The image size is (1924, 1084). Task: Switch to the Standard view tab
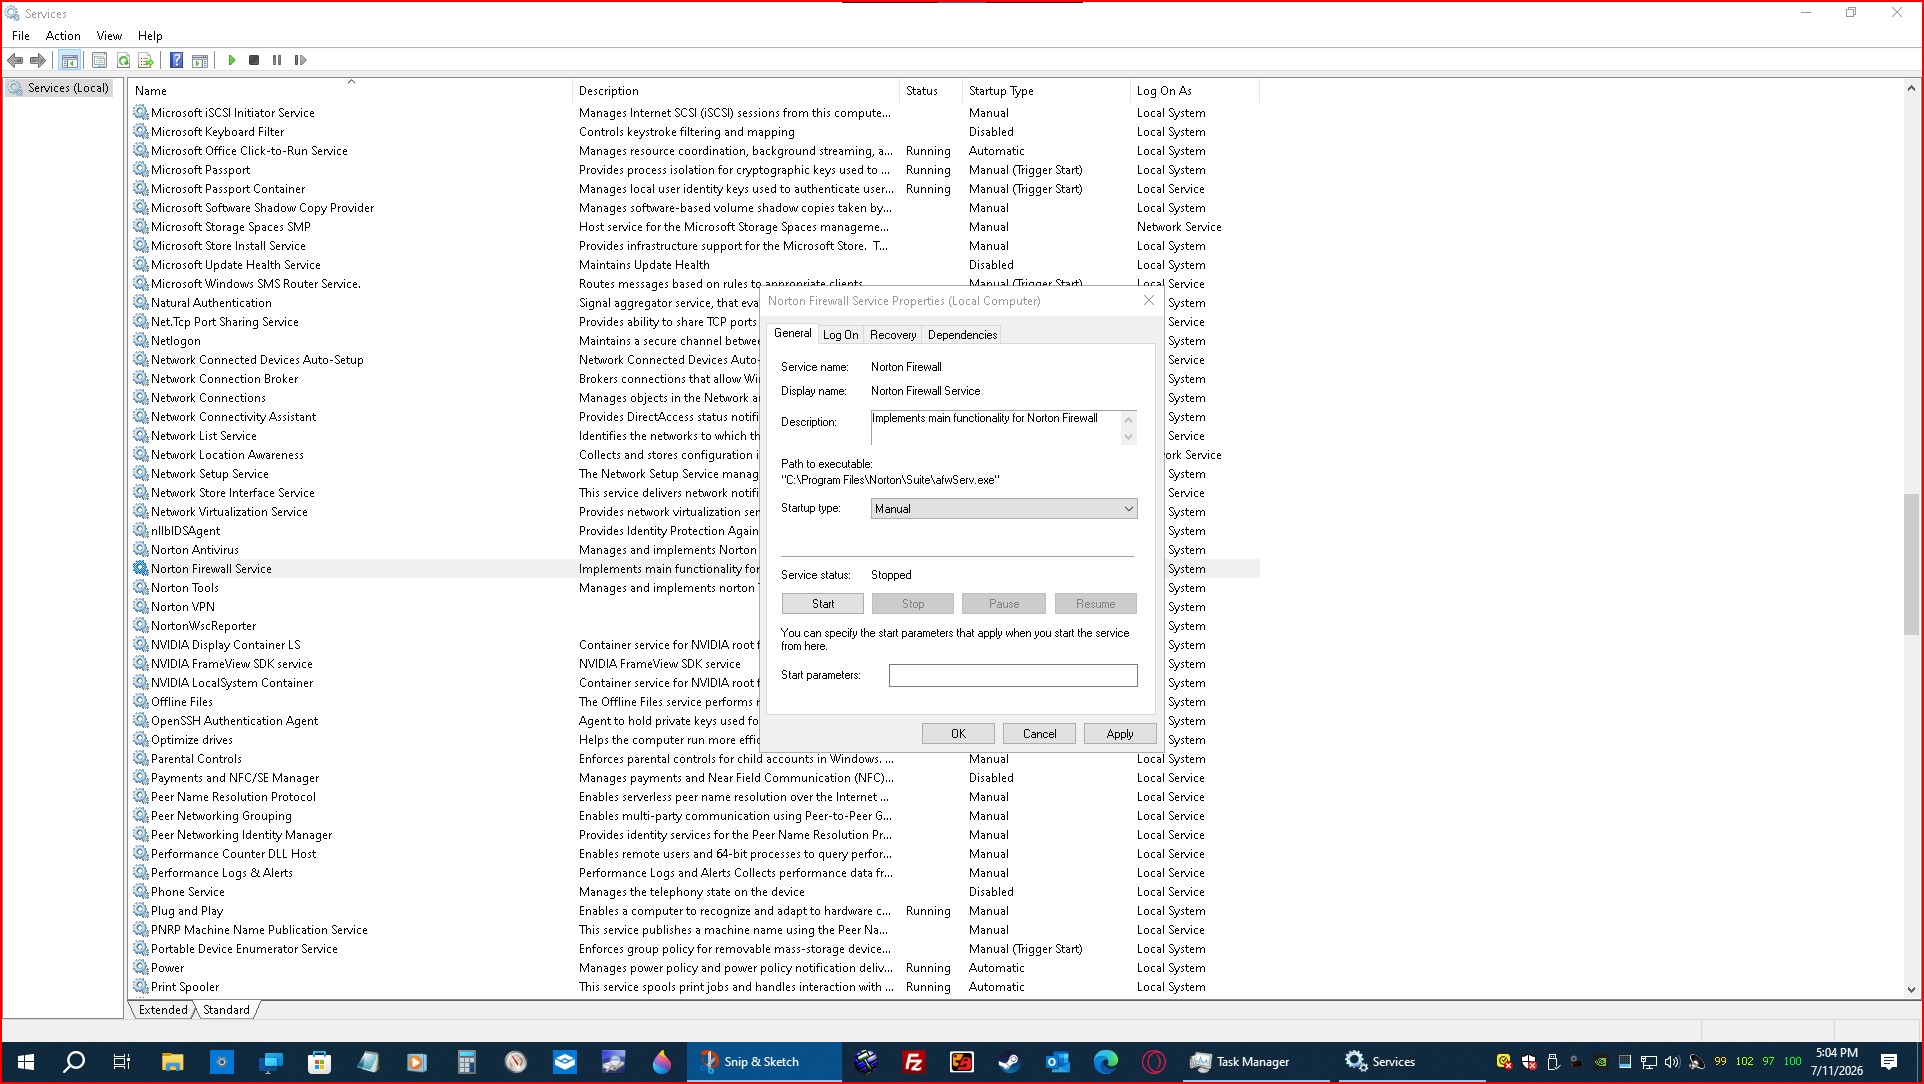coord(226,1010)
